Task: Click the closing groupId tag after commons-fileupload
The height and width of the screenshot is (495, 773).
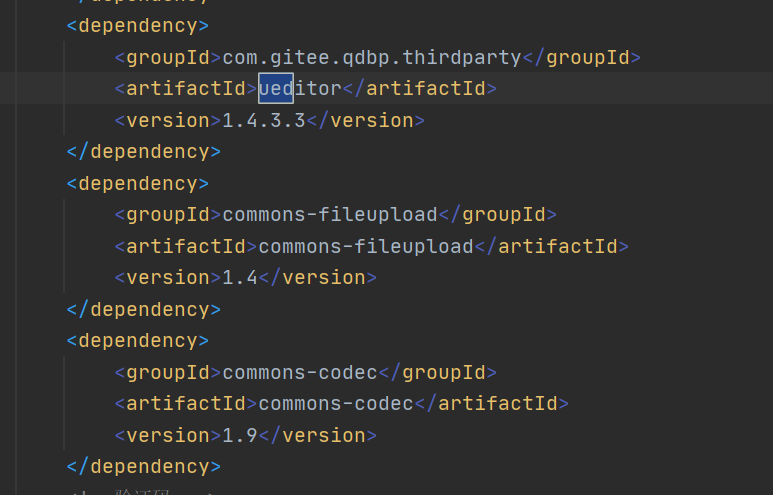Action: point(497,214)
